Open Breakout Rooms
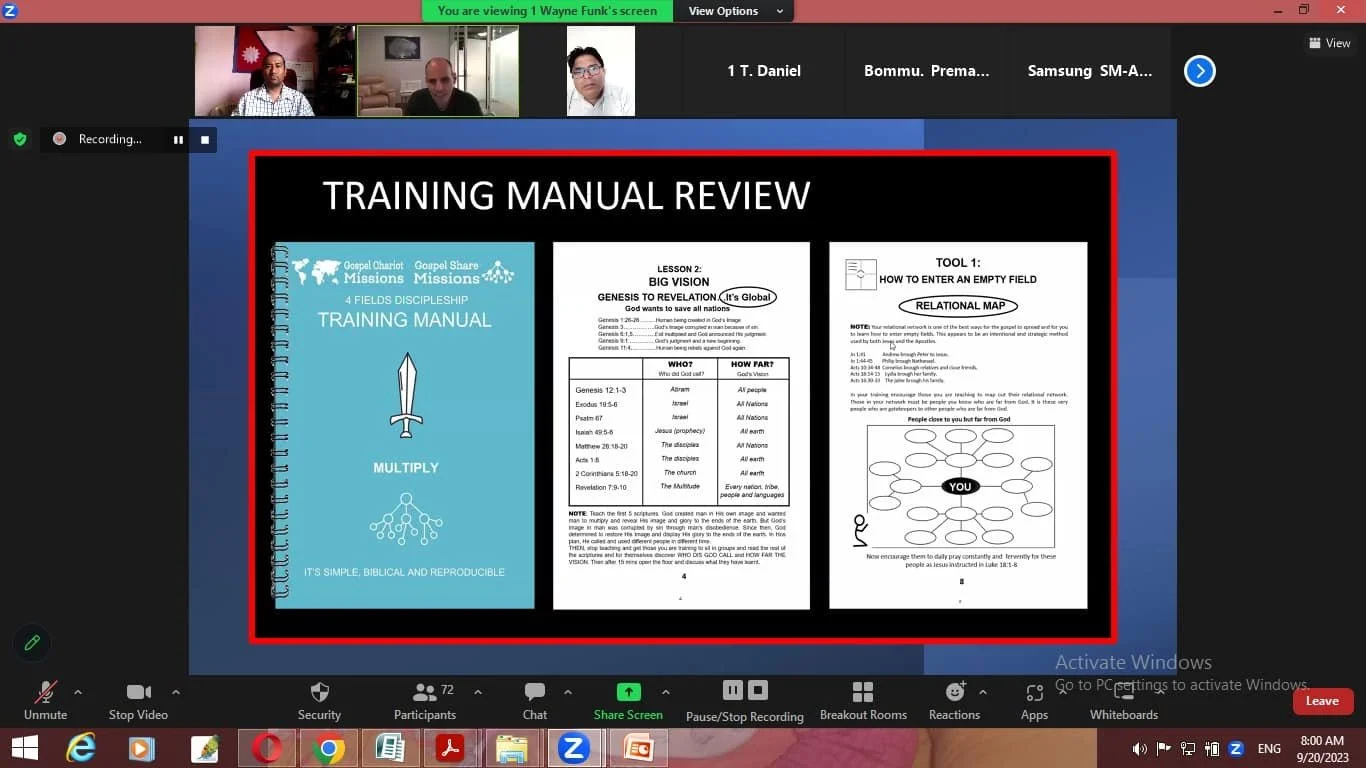This screenshot has height=768, width=1366. pyautogui.click(x=863, y=700)
